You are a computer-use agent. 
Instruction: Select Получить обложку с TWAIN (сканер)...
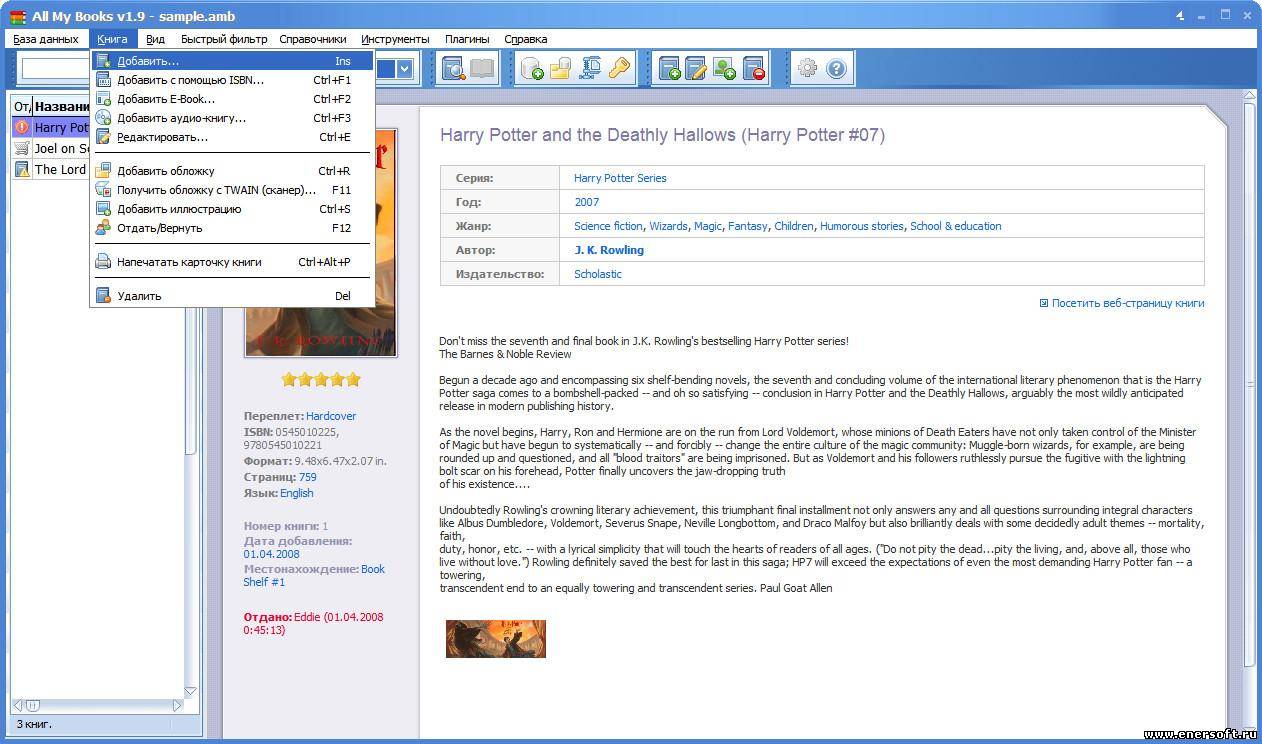(232, 190)
